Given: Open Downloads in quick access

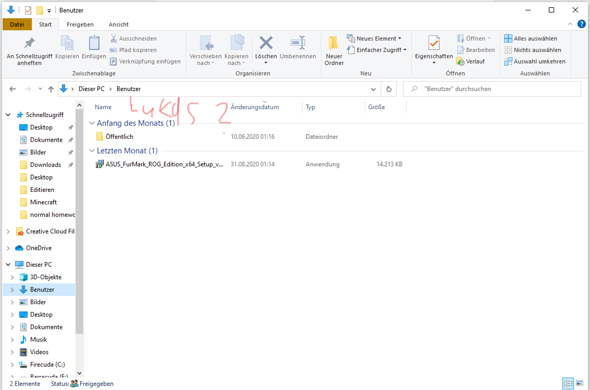Looking at the screenshot, I should [x=45, y=165].
